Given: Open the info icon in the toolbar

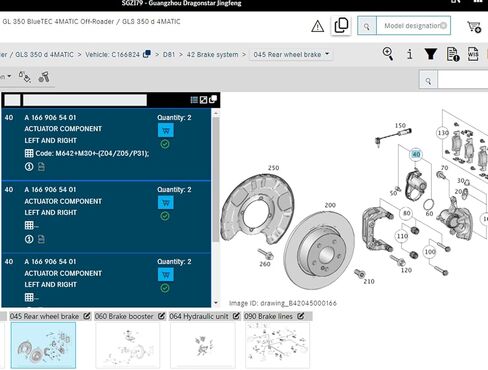Looking at the screenshot, I should [x=410, y=54].
